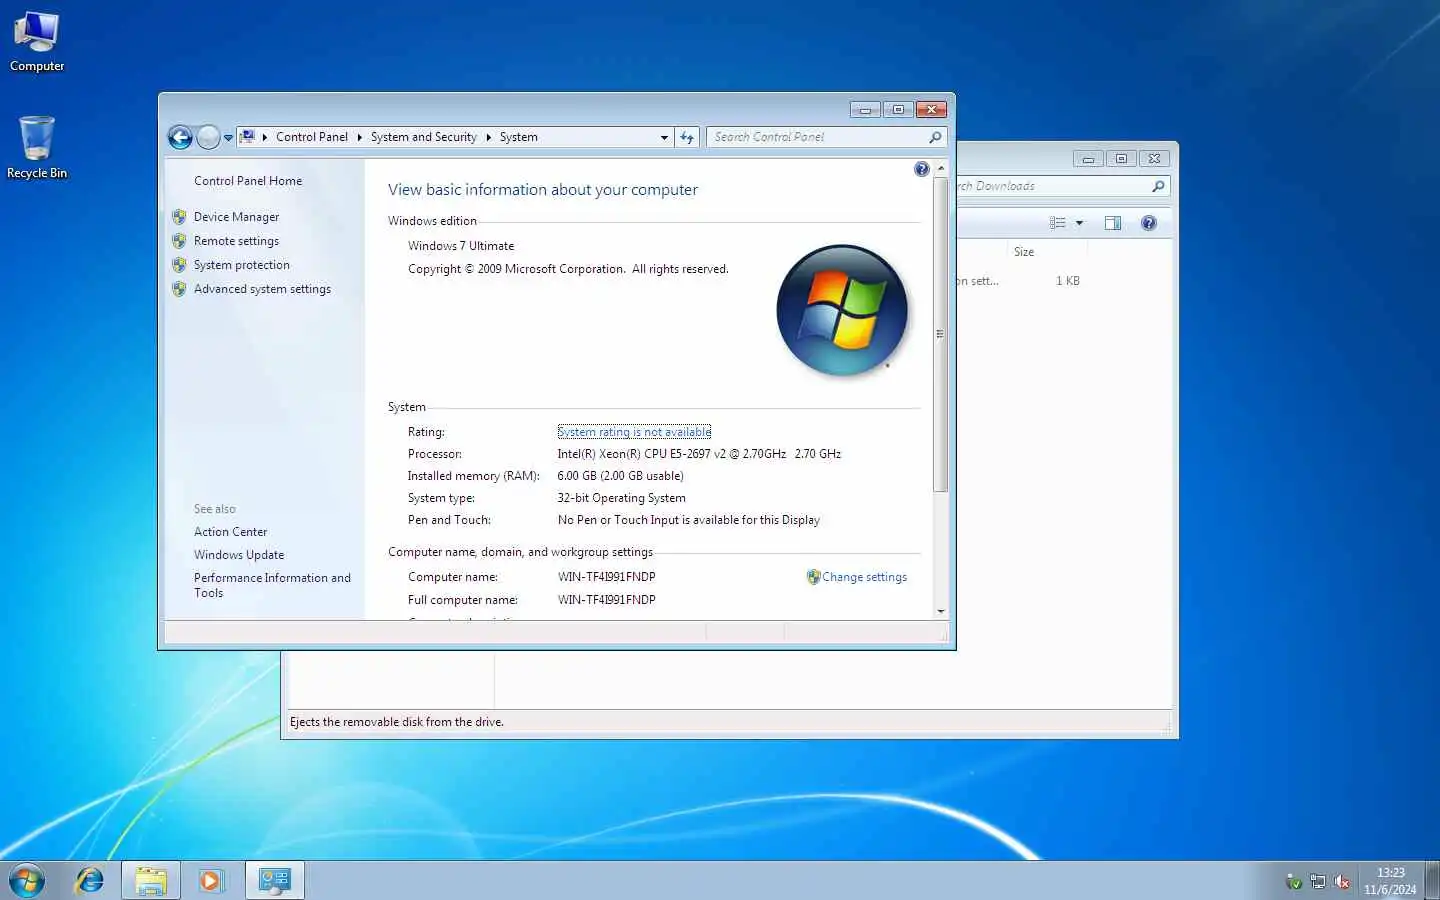The width and height of the screenshot is (1440, 900).
Task: Click the search magnifier in Control Panel
Action: point(935,137)
